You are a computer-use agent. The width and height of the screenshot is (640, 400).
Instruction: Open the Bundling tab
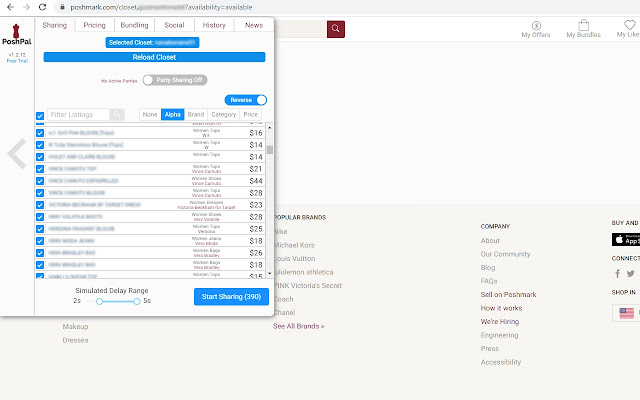pos(134,25)
